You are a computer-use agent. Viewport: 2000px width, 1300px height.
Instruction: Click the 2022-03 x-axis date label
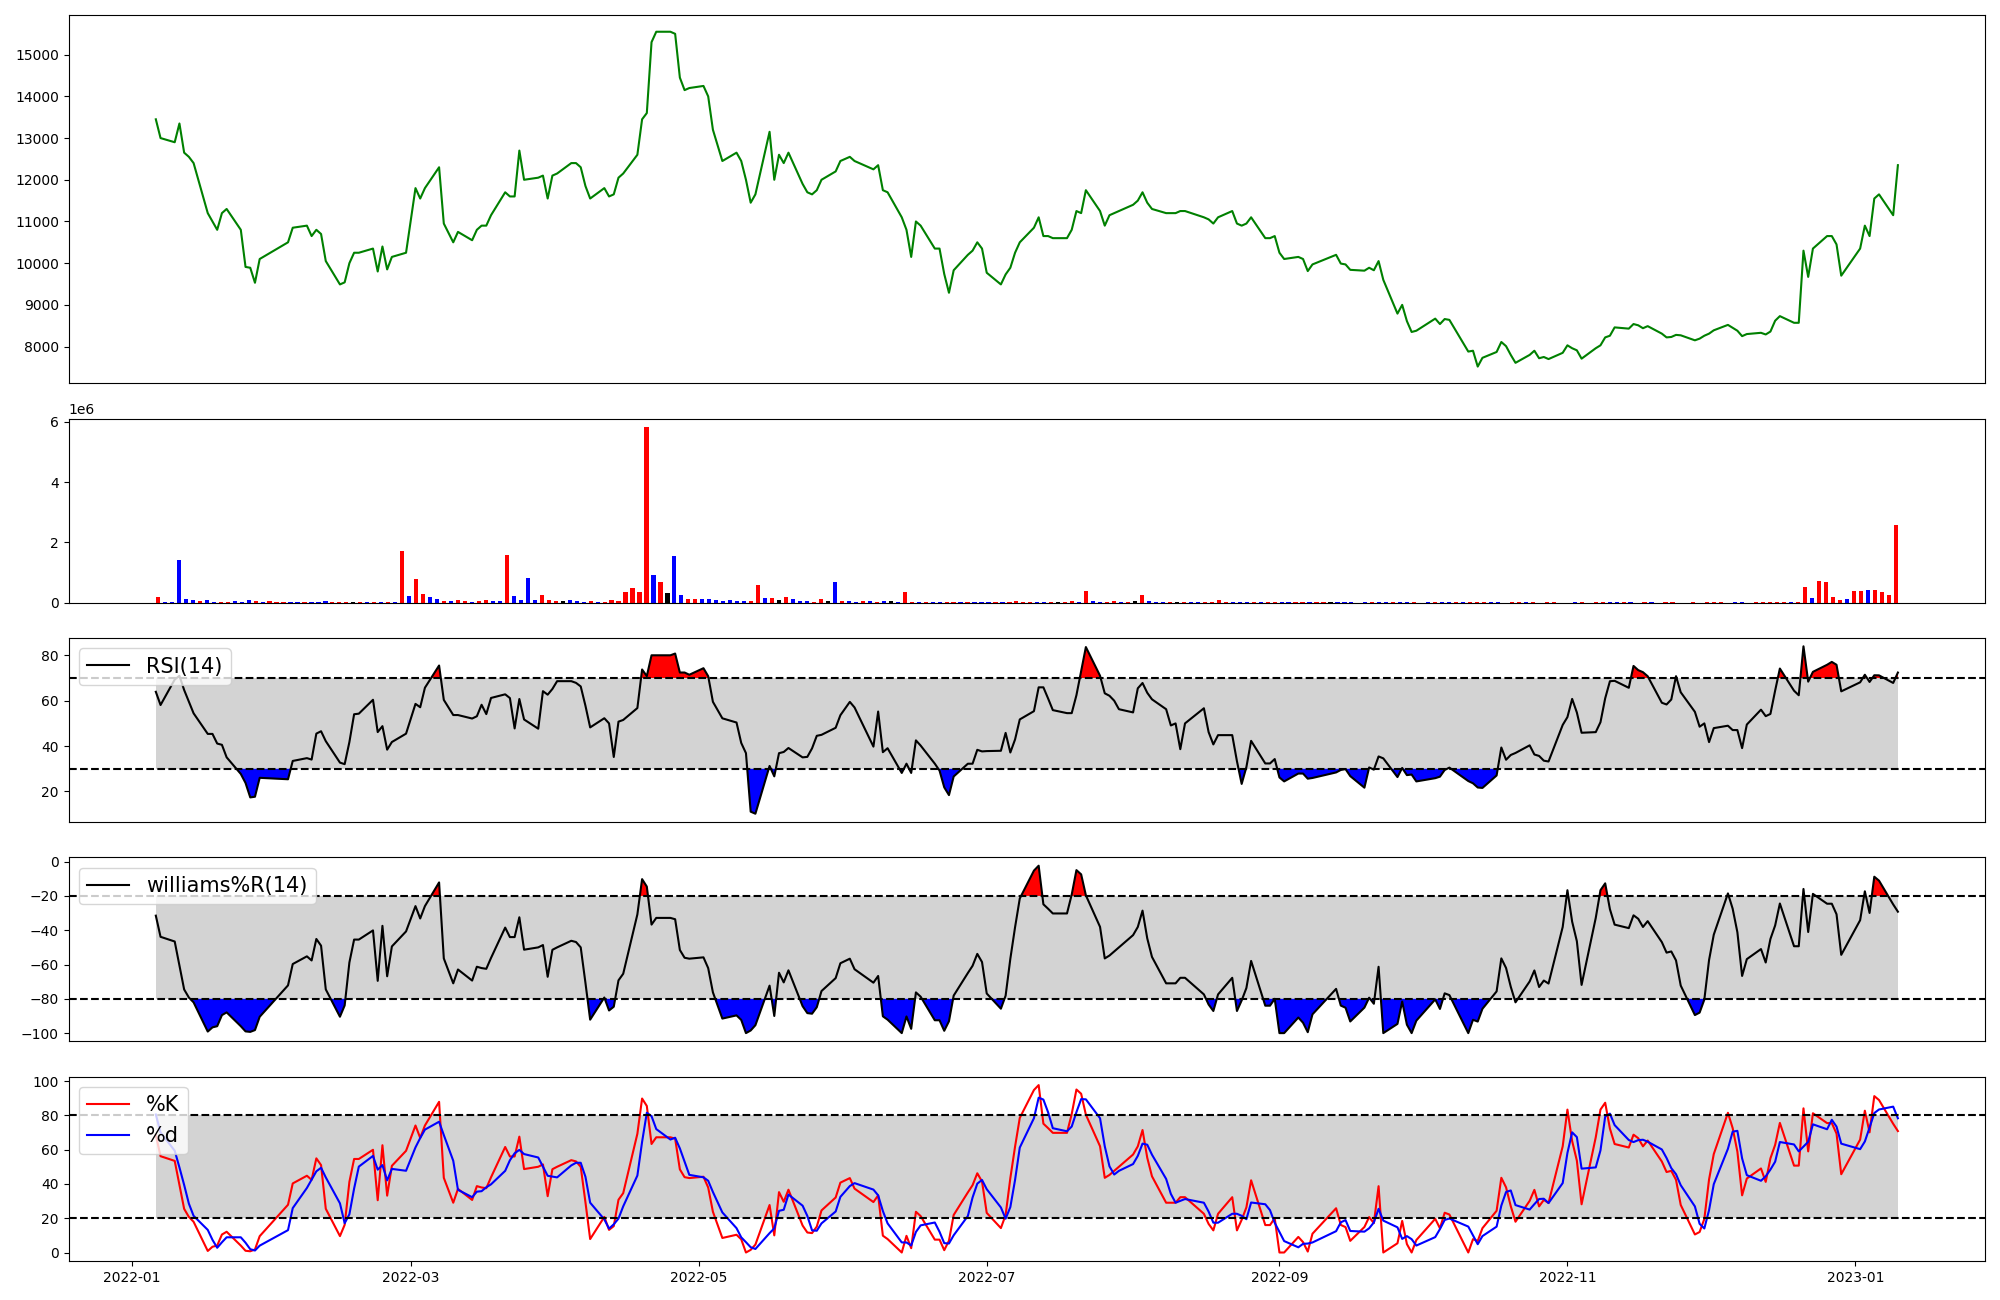(x=411, y=1277)
